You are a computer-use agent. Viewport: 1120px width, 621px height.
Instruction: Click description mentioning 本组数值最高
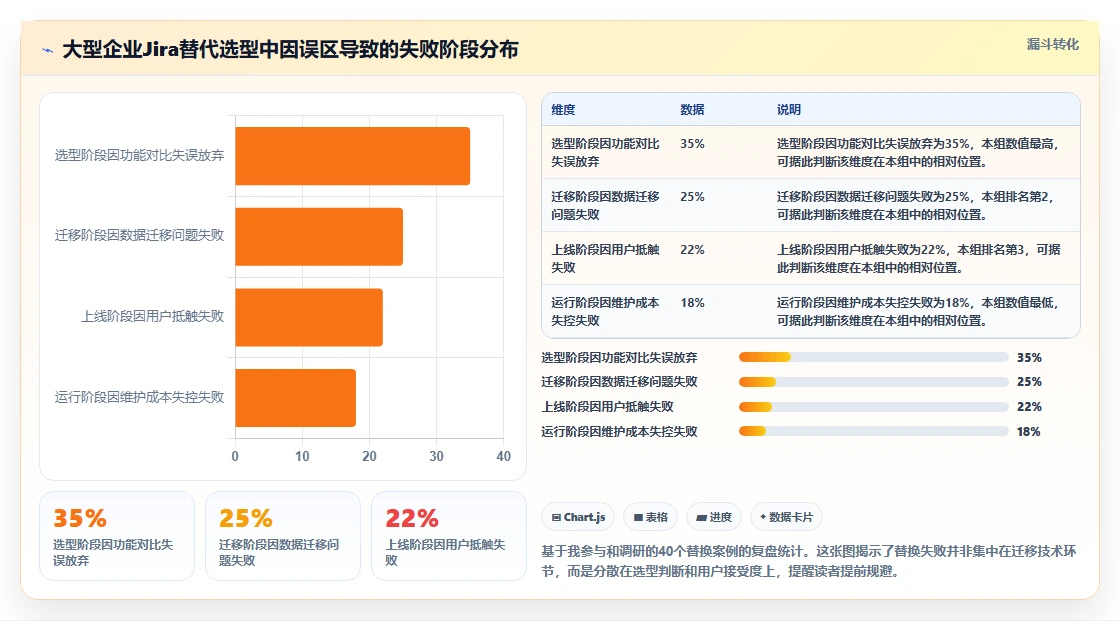(x=918, y=152)
